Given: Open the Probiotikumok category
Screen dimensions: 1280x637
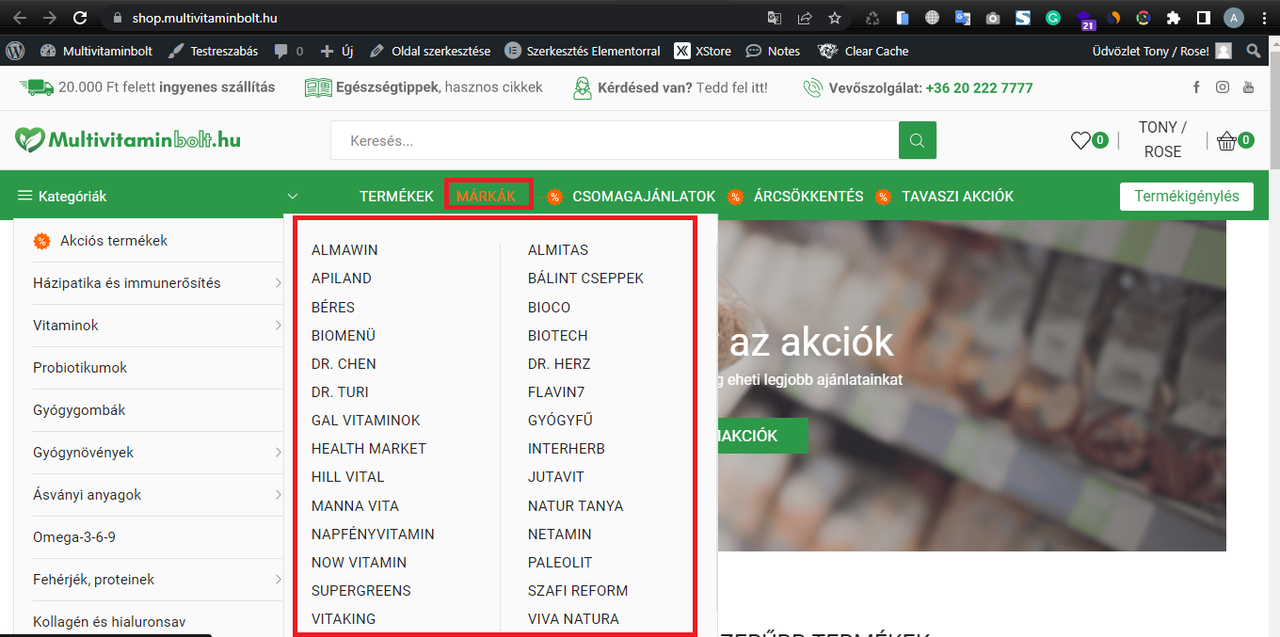Looking at the screenshot, I should pos(80,368).
